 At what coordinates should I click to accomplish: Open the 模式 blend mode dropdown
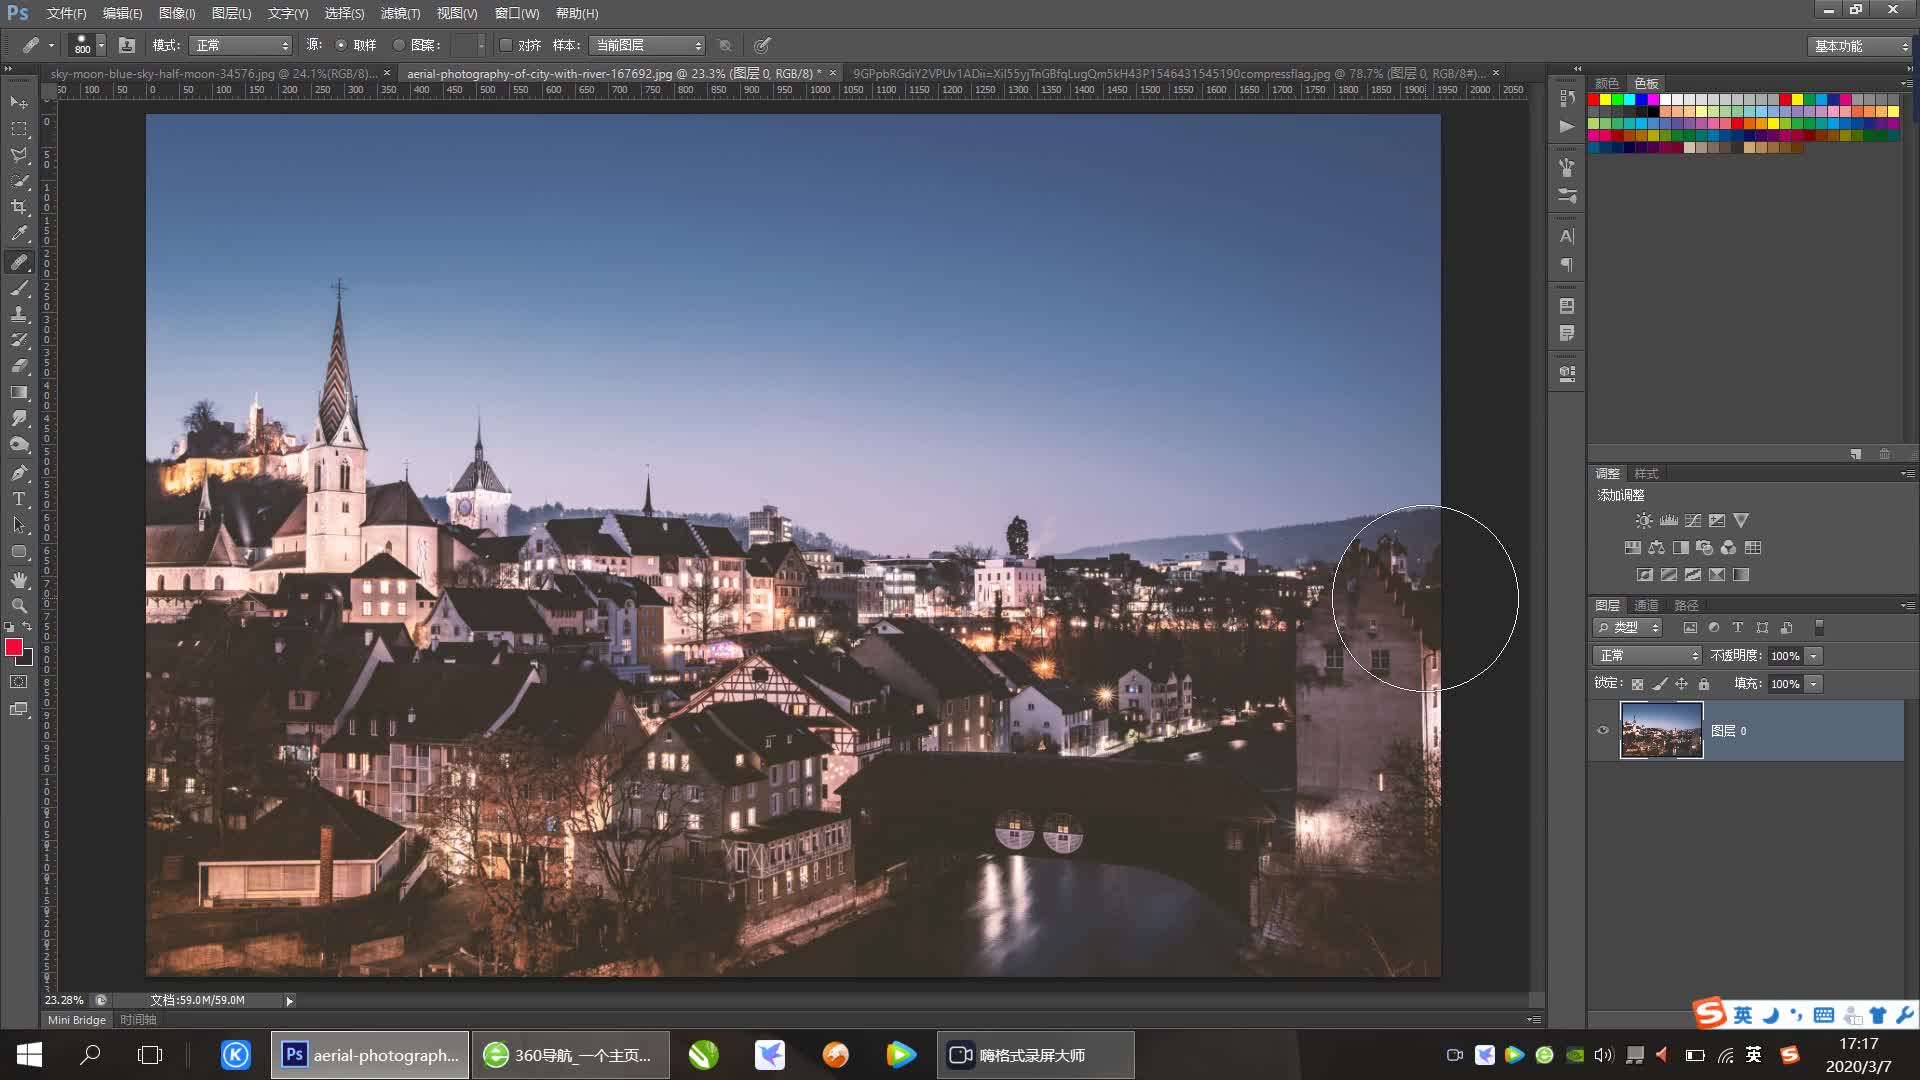click(241, 45)
